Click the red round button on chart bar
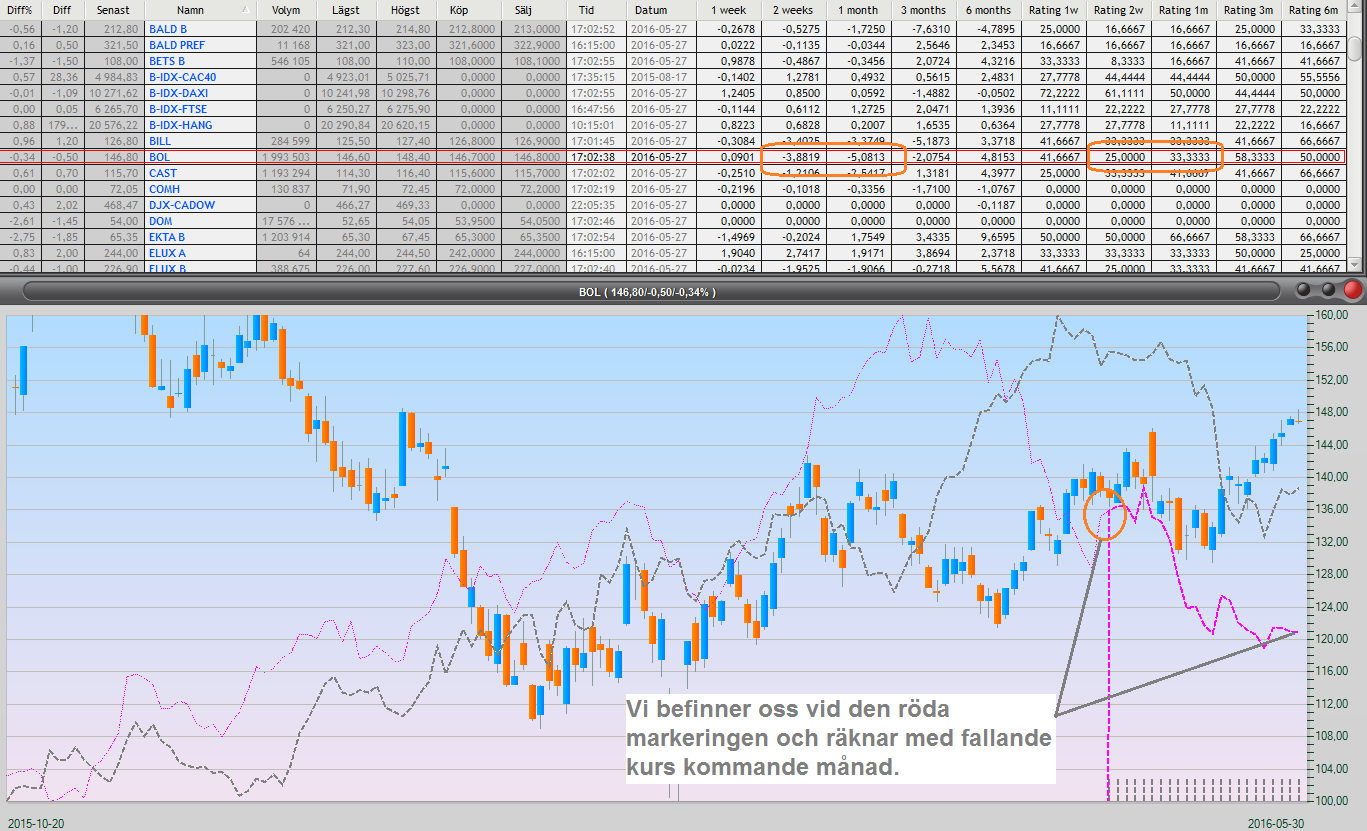This screenshot has height=831, width=1367. [x=1352, y=291]
